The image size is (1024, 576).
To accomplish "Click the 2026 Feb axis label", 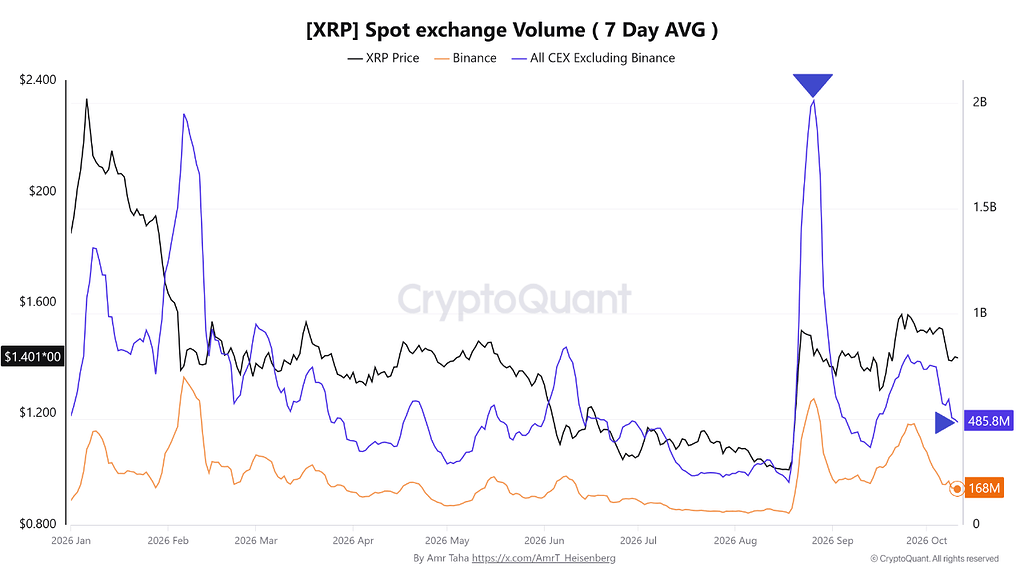I will tap(168, 541).
